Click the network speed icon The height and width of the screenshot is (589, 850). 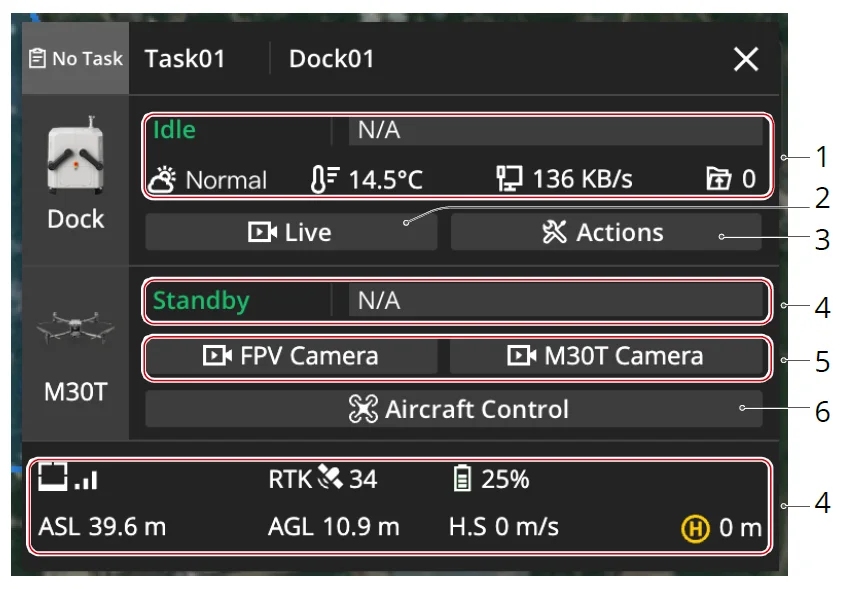coord(511,179)
